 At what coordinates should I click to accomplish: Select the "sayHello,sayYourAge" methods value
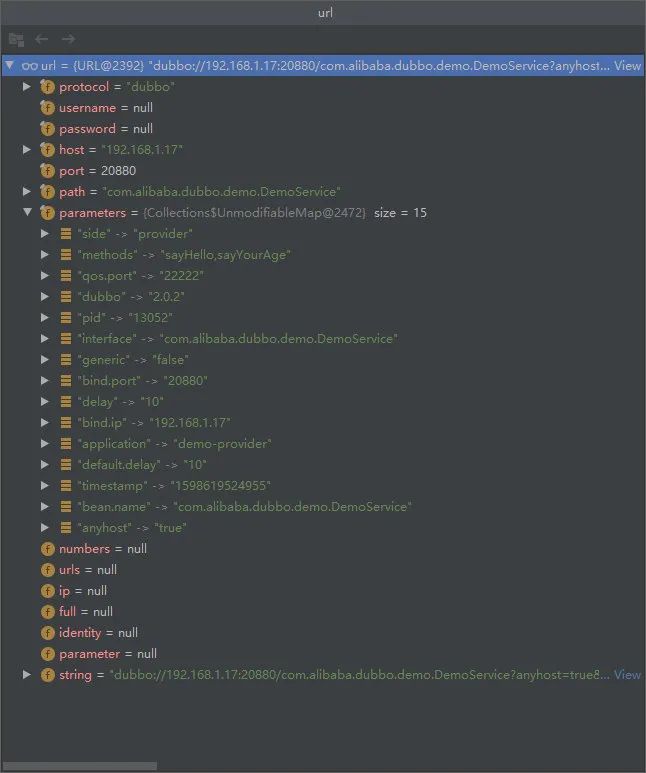click(225, 255)
